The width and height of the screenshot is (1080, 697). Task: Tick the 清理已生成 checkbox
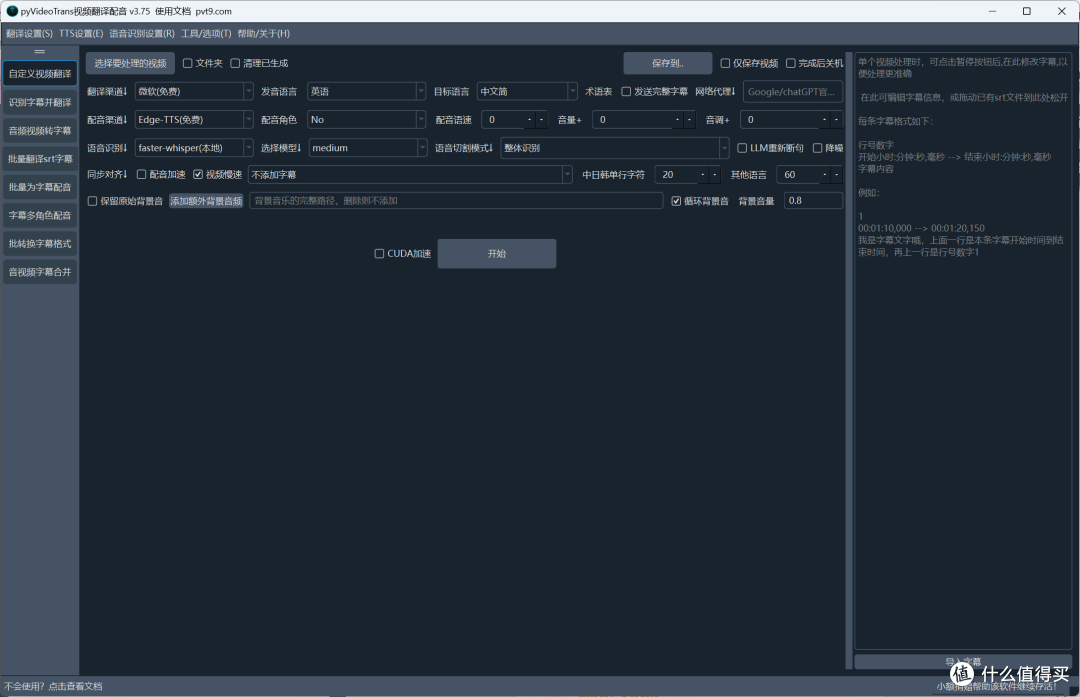(x=235, y=63)
